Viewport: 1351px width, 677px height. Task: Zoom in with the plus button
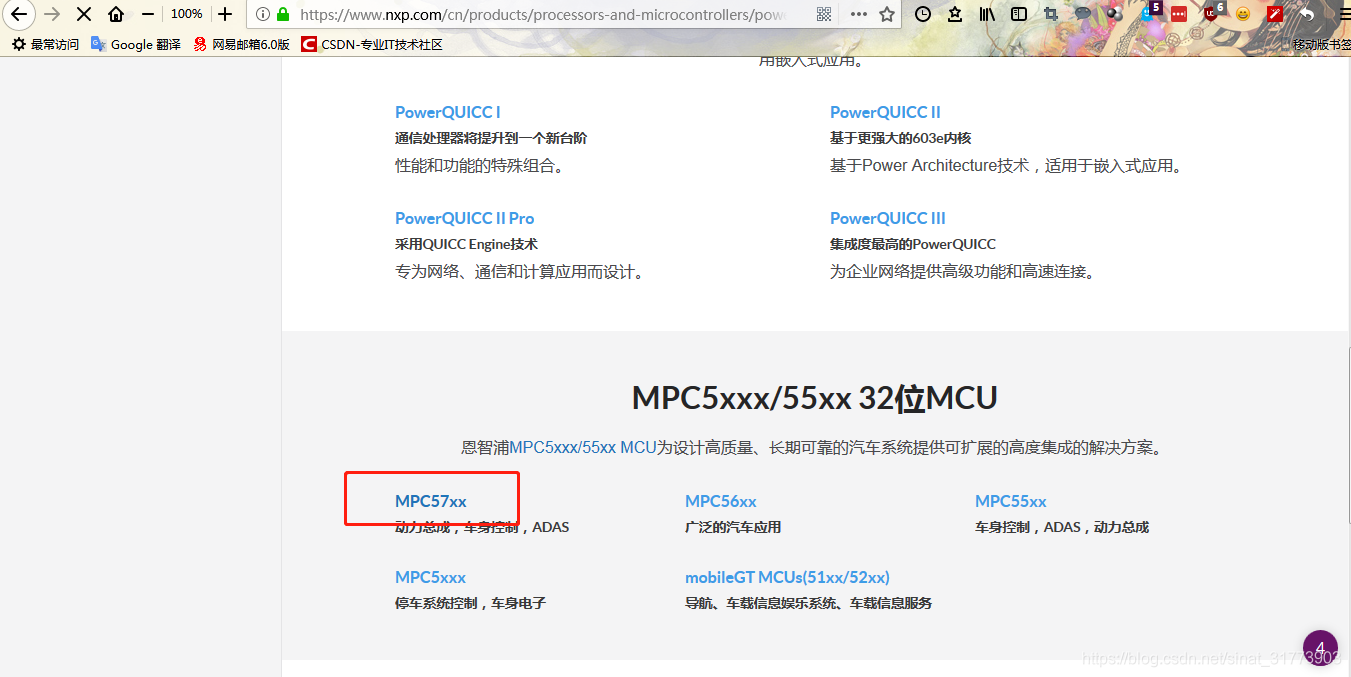225,14
